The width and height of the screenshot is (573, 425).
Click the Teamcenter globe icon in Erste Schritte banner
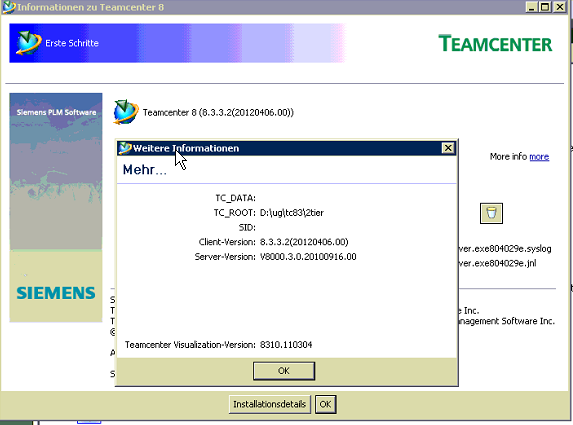29,43
